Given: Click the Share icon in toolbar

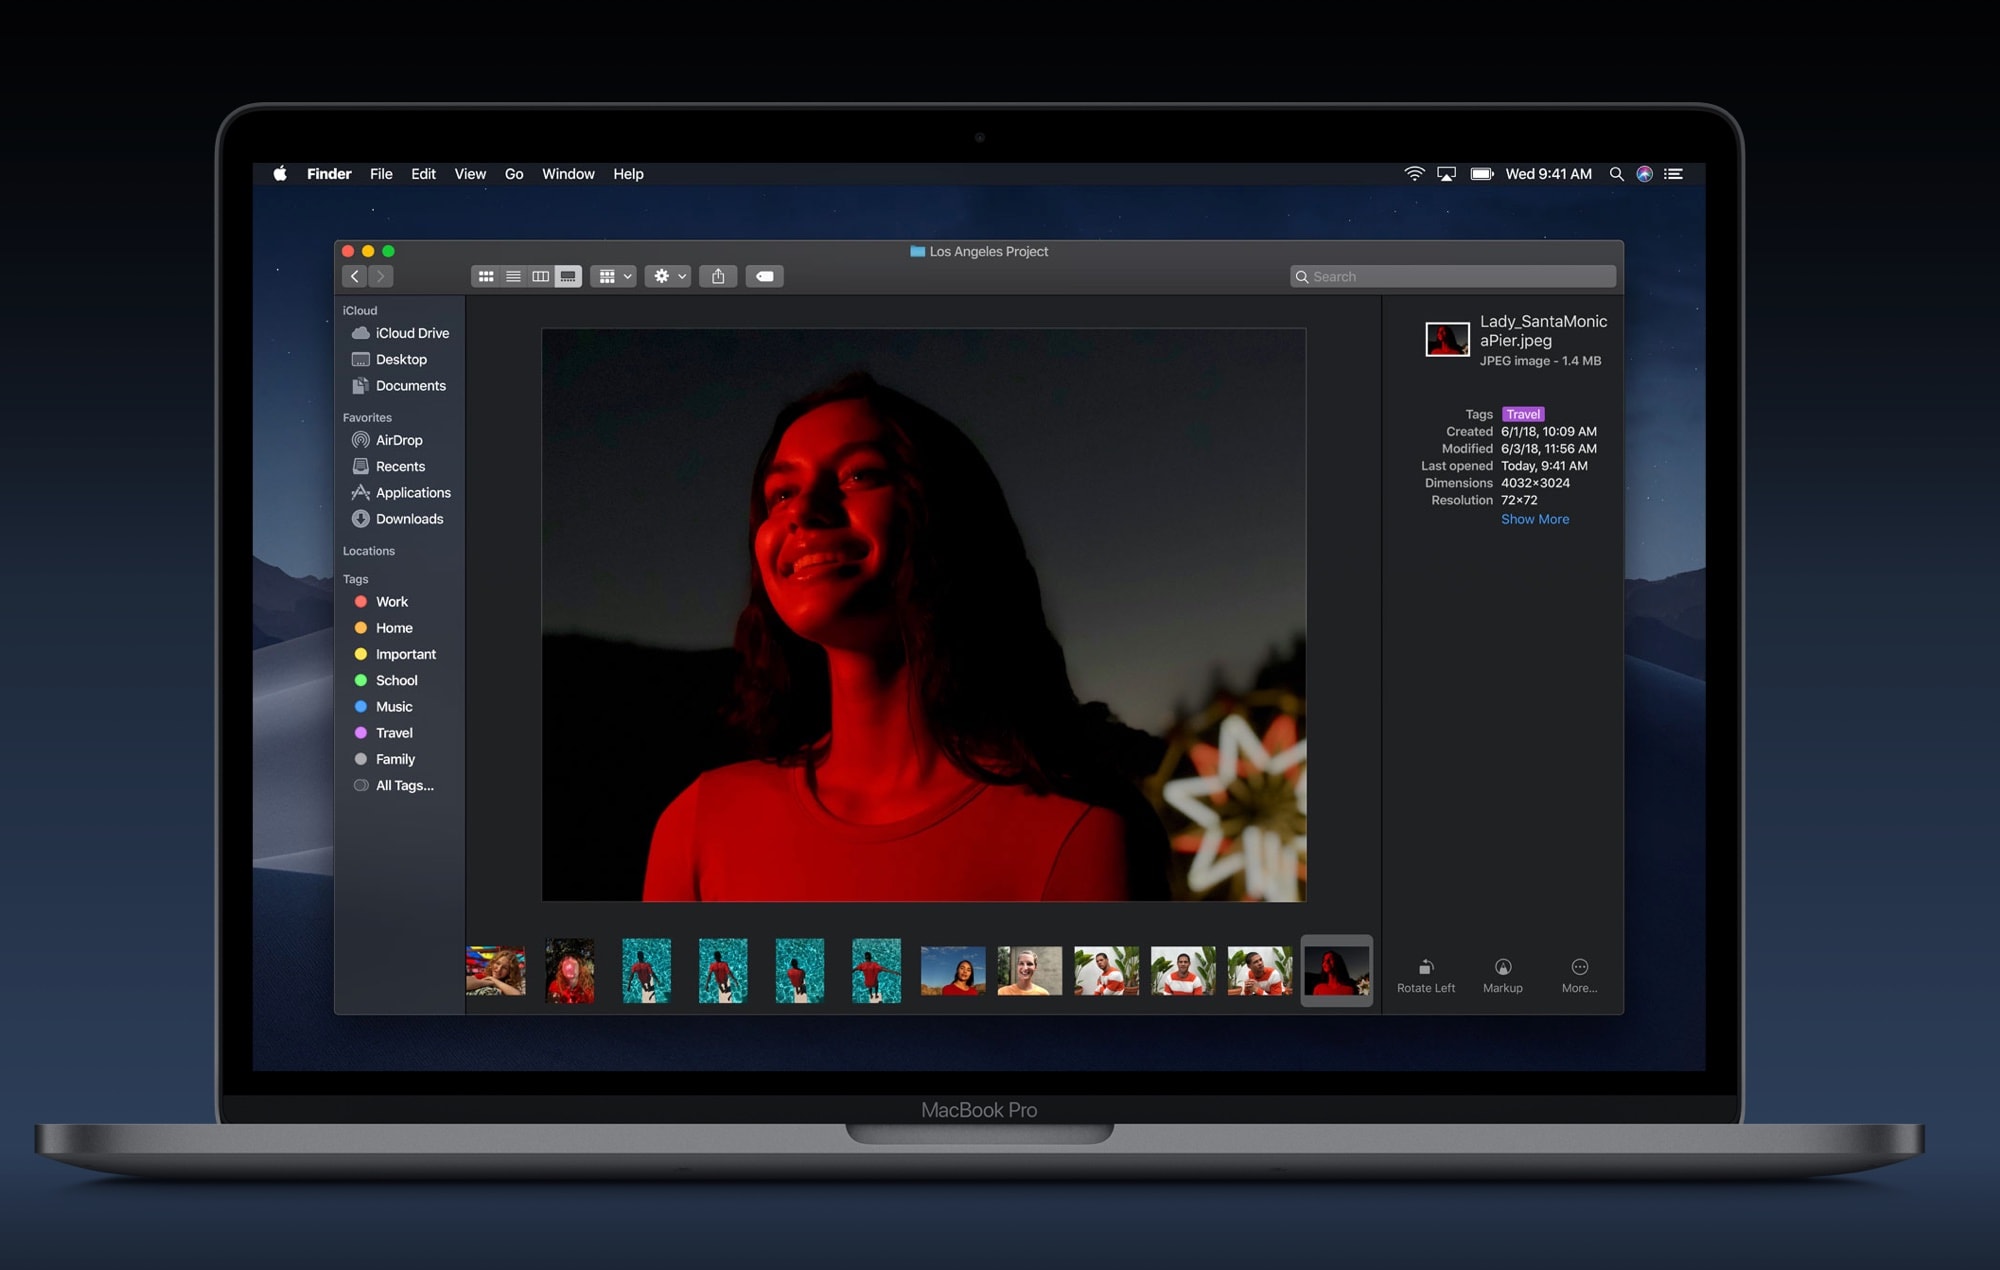Looking at the screenshot, I should pos(717,276).
